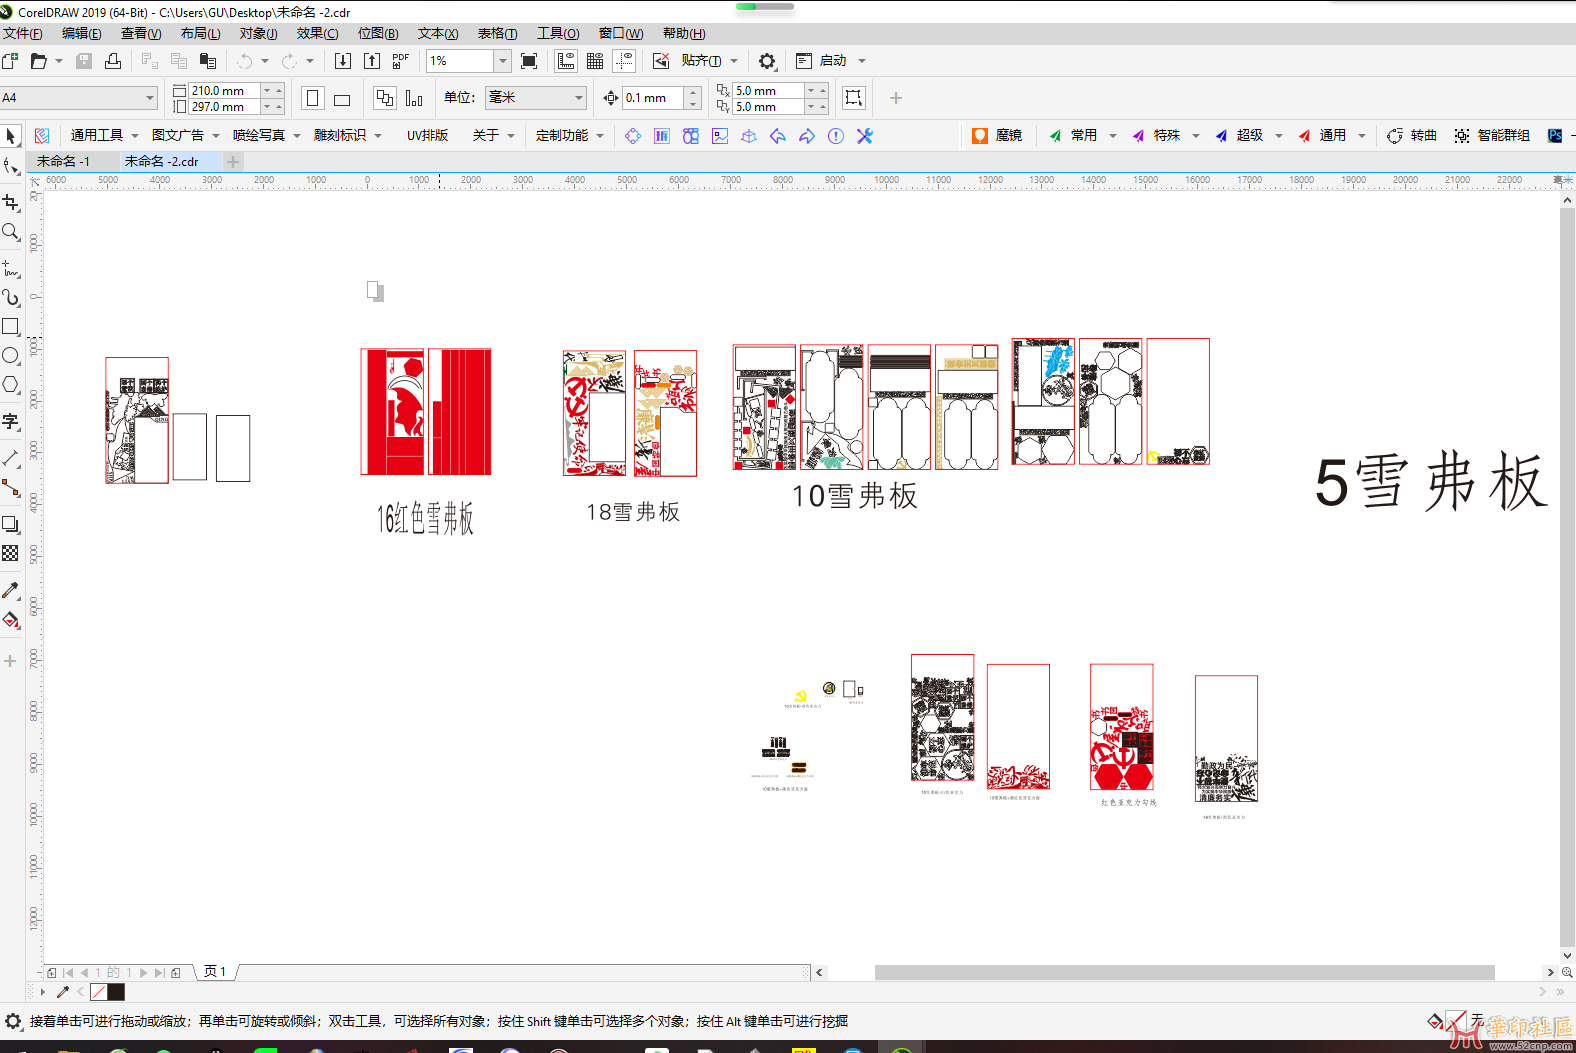Expand the 定制功能 dropdown
1576x1053 pixels.
[x=600, y=136]
